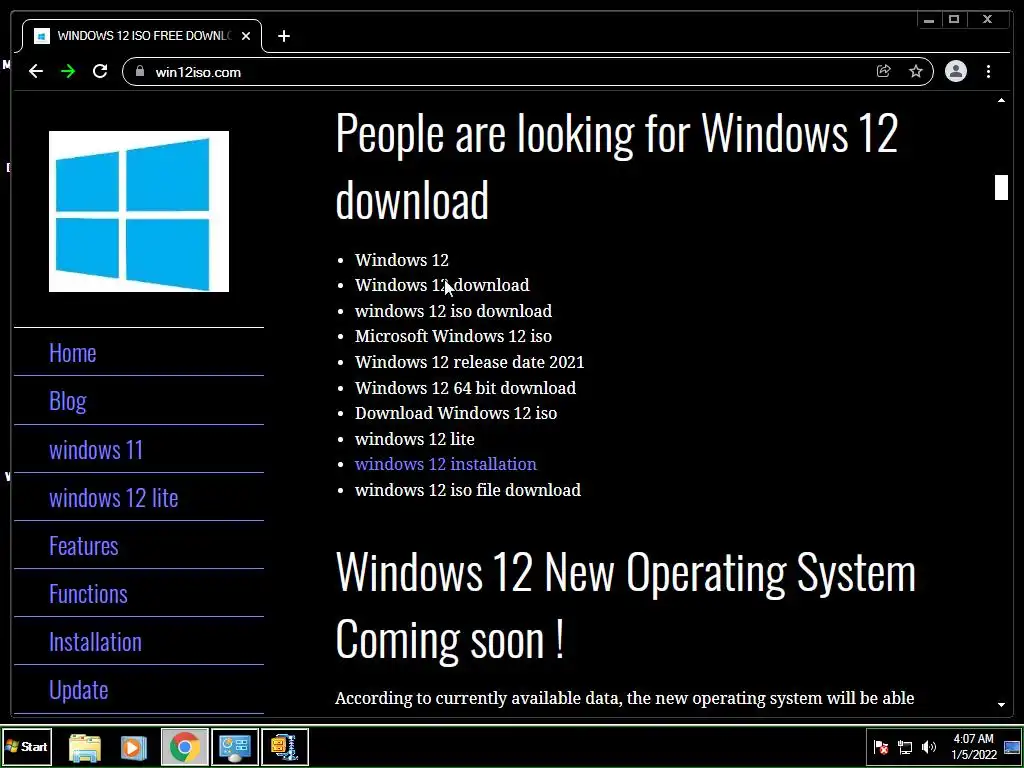
Task: Open the network tray icon
Action: [x=905, y=747]
